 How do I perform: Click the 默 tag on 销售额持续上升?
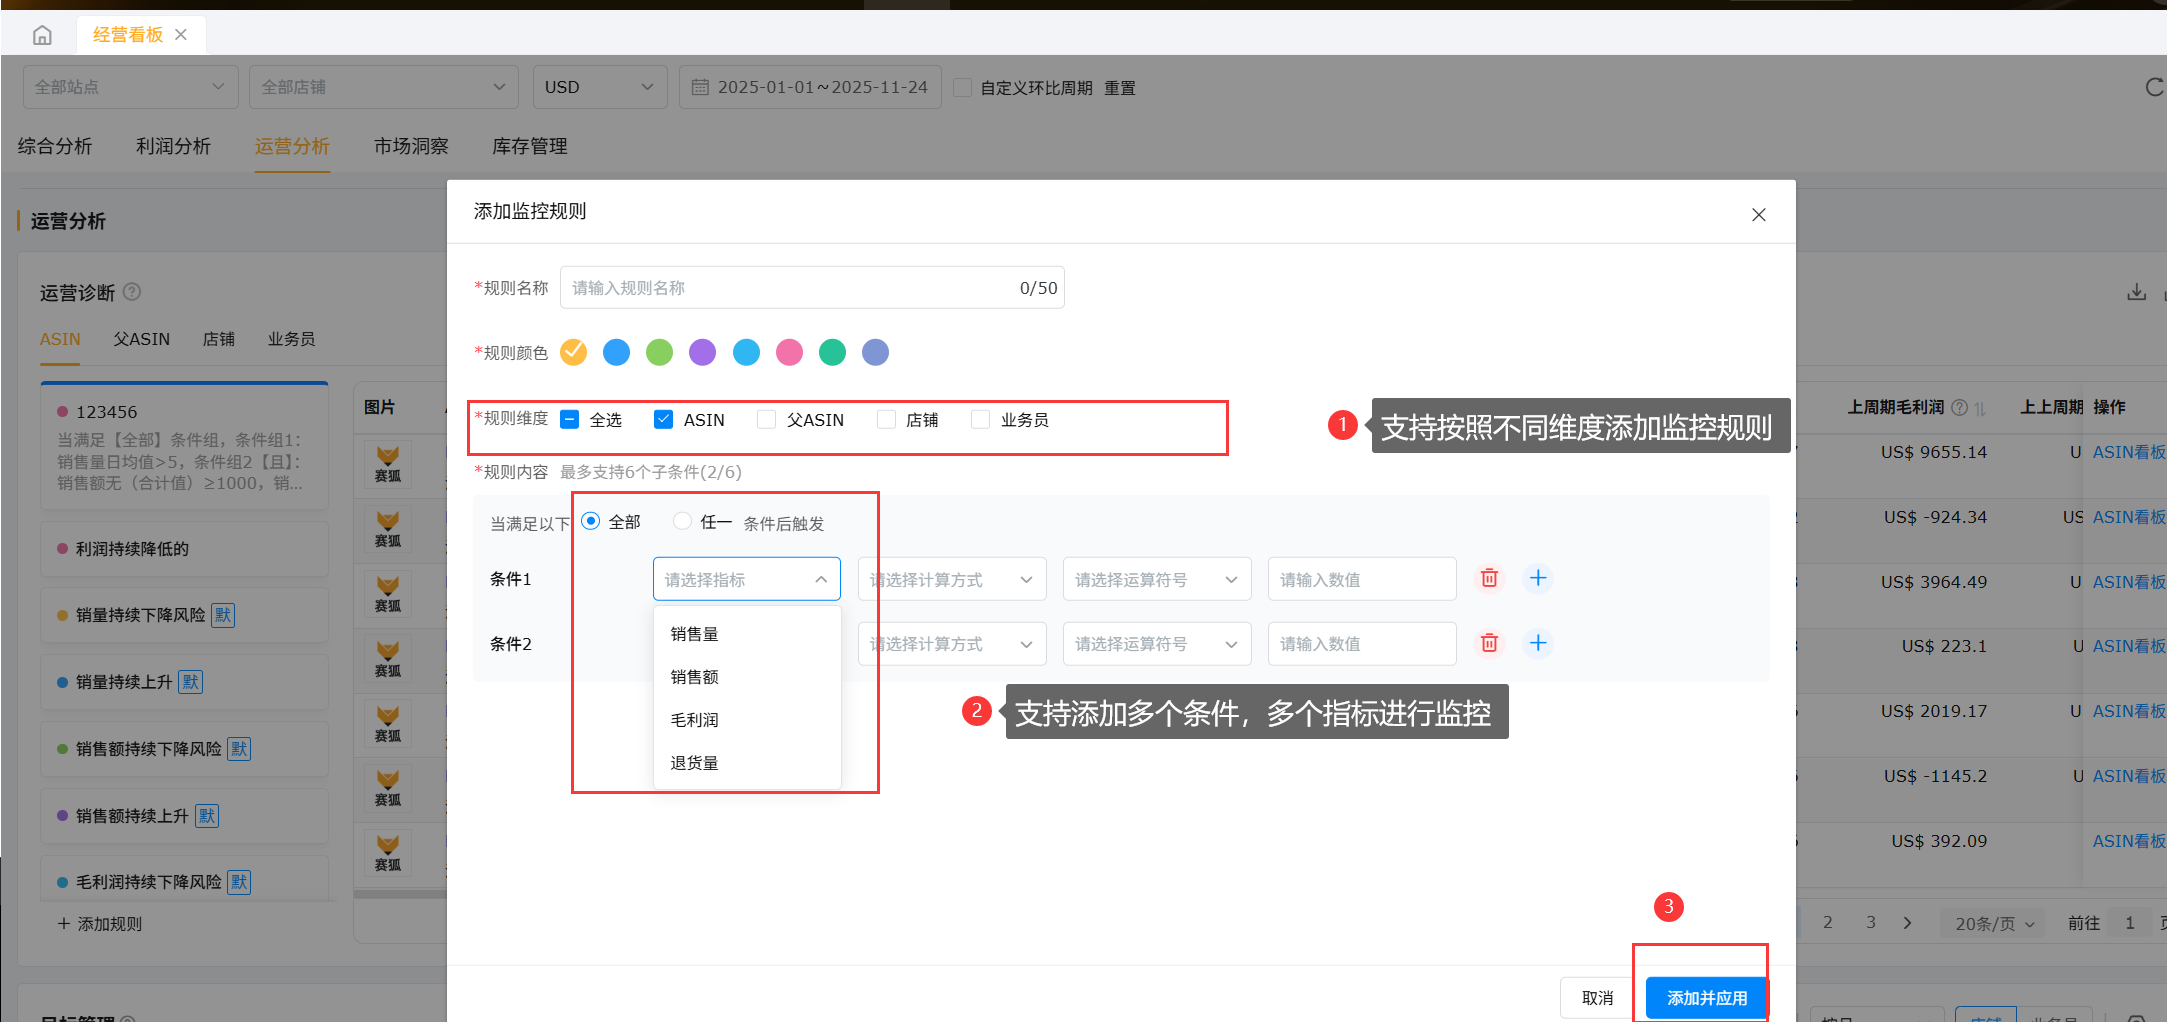[206, 816]
